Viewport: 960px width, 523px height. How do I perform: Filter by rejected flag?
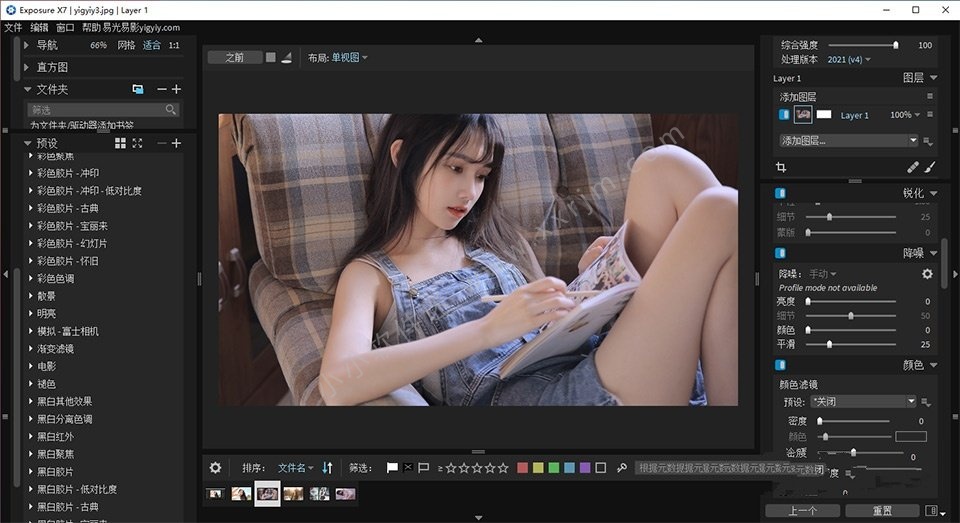click(408, 467)
